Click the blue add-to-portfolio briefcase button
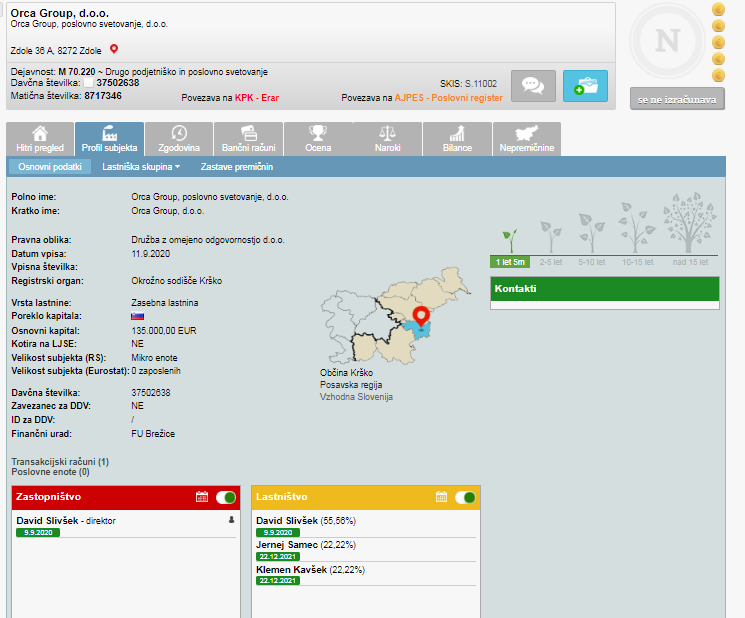 [x=585, y=86]
